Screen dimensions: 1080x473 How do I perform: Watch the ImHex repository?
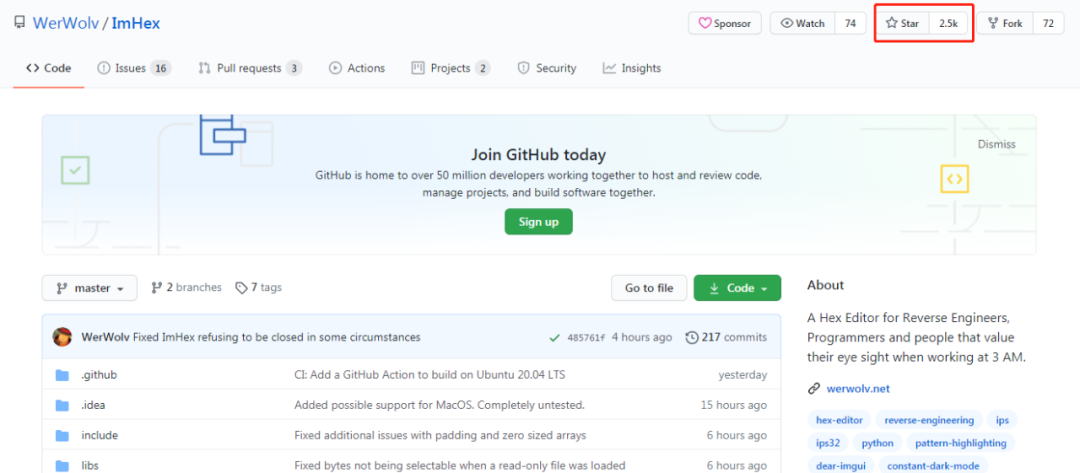pos(802,23)
